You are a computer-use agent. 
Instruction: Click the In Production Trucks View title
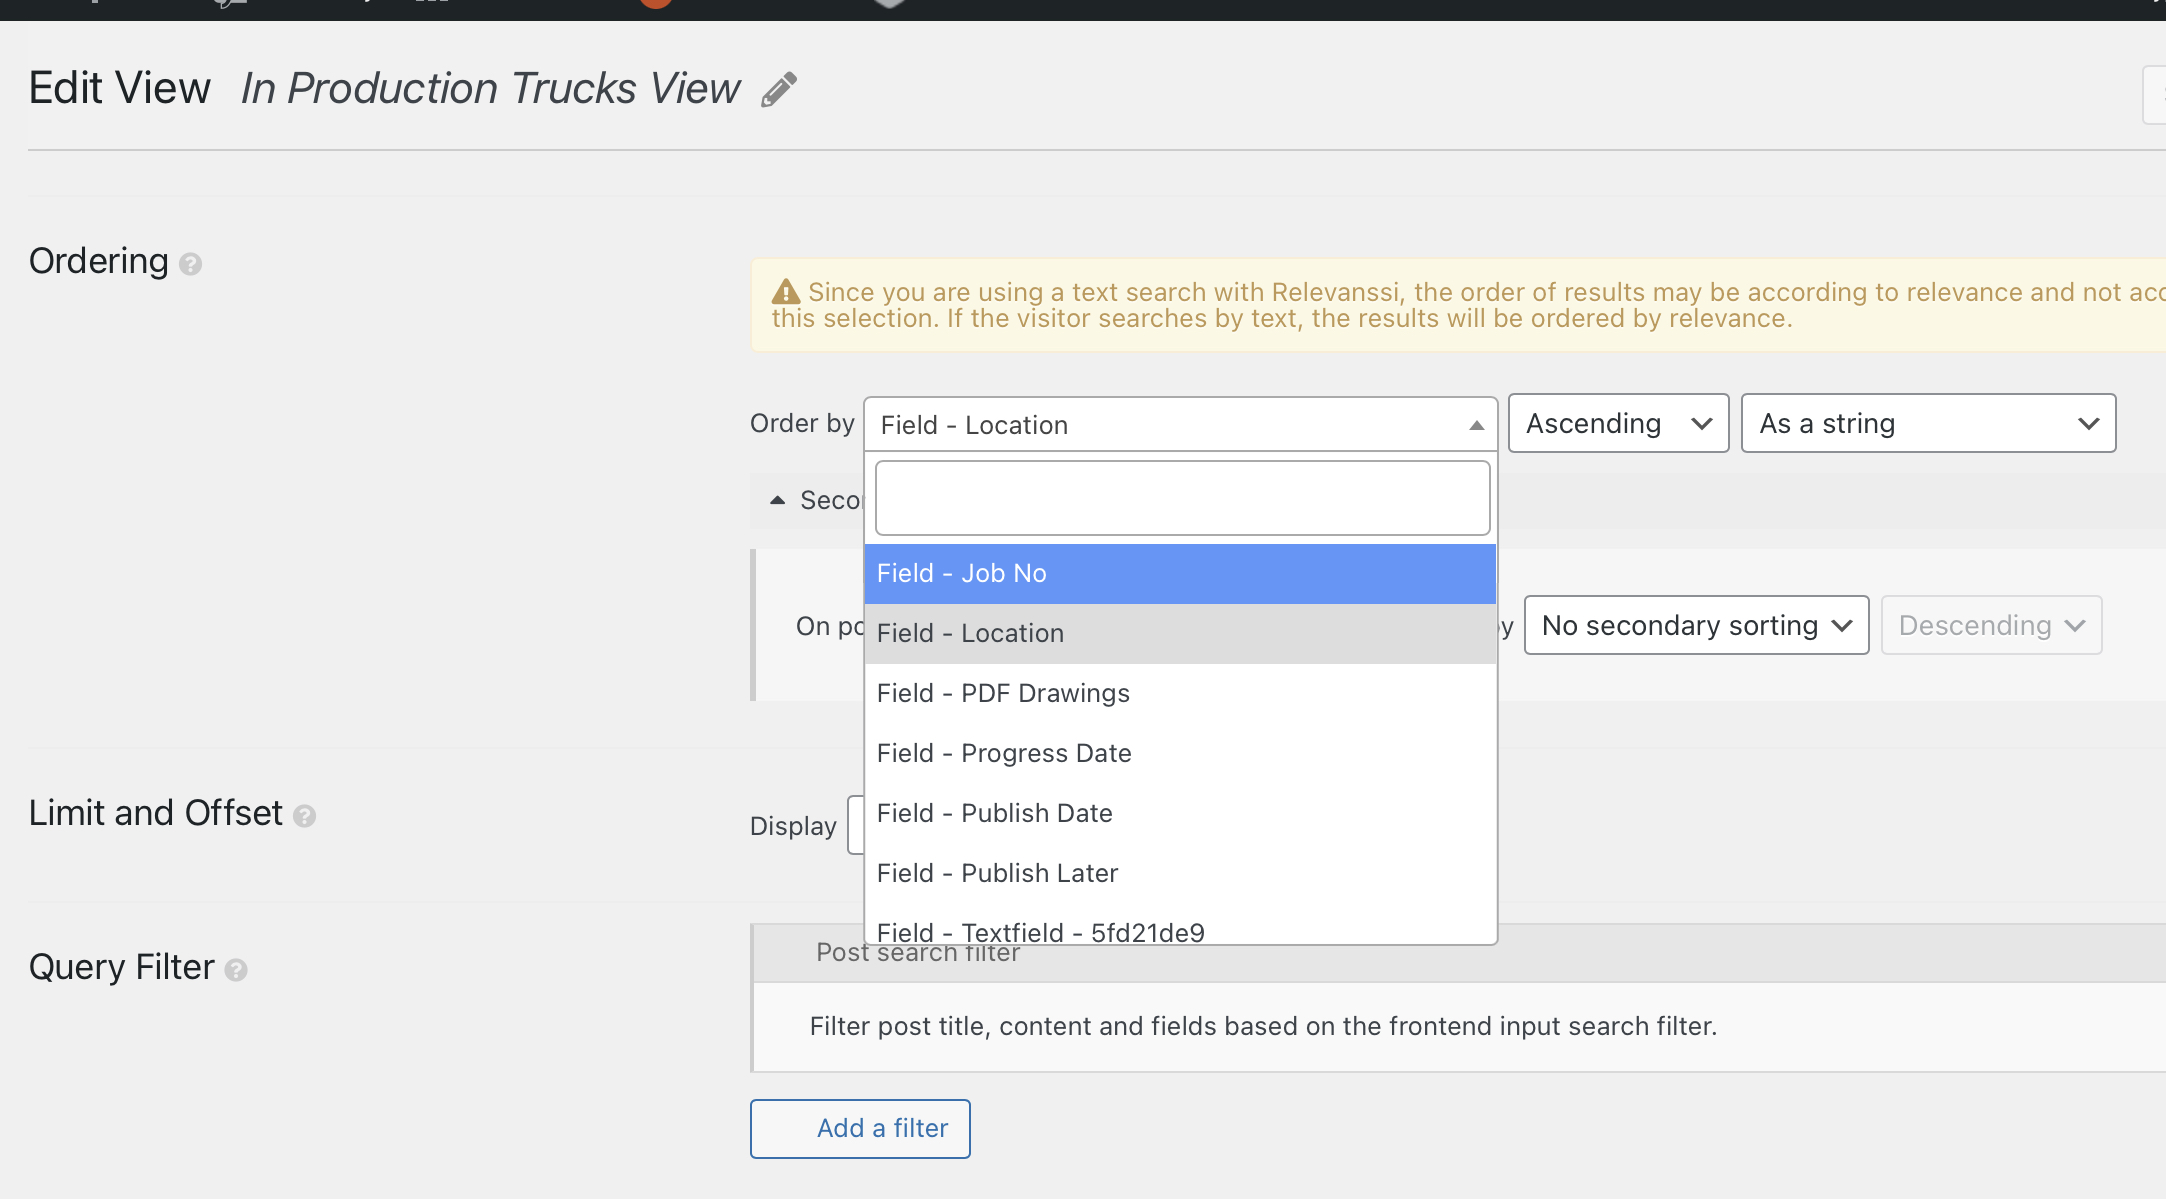[490, 89]
